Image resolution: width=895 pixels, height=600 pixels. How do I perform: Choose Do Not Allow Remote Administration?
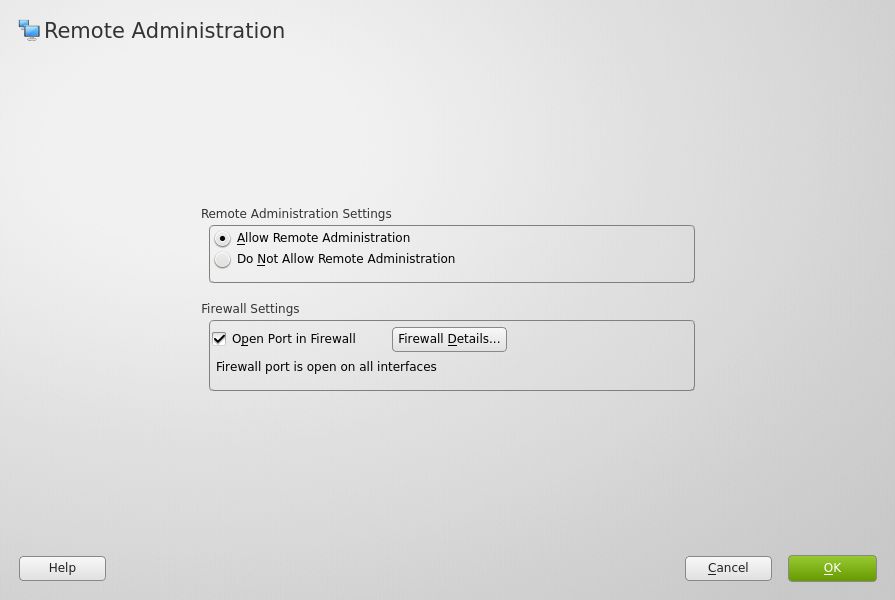coord(222,260)
